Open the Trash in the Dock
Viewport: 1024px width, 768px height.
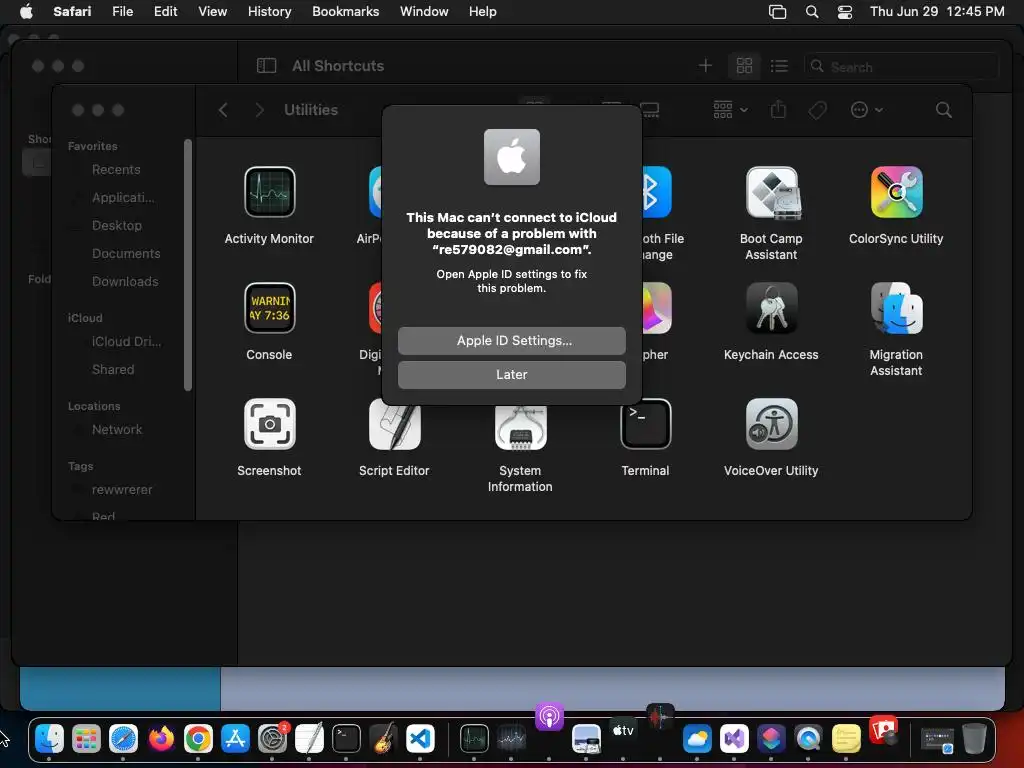click(x=974, y=739)
